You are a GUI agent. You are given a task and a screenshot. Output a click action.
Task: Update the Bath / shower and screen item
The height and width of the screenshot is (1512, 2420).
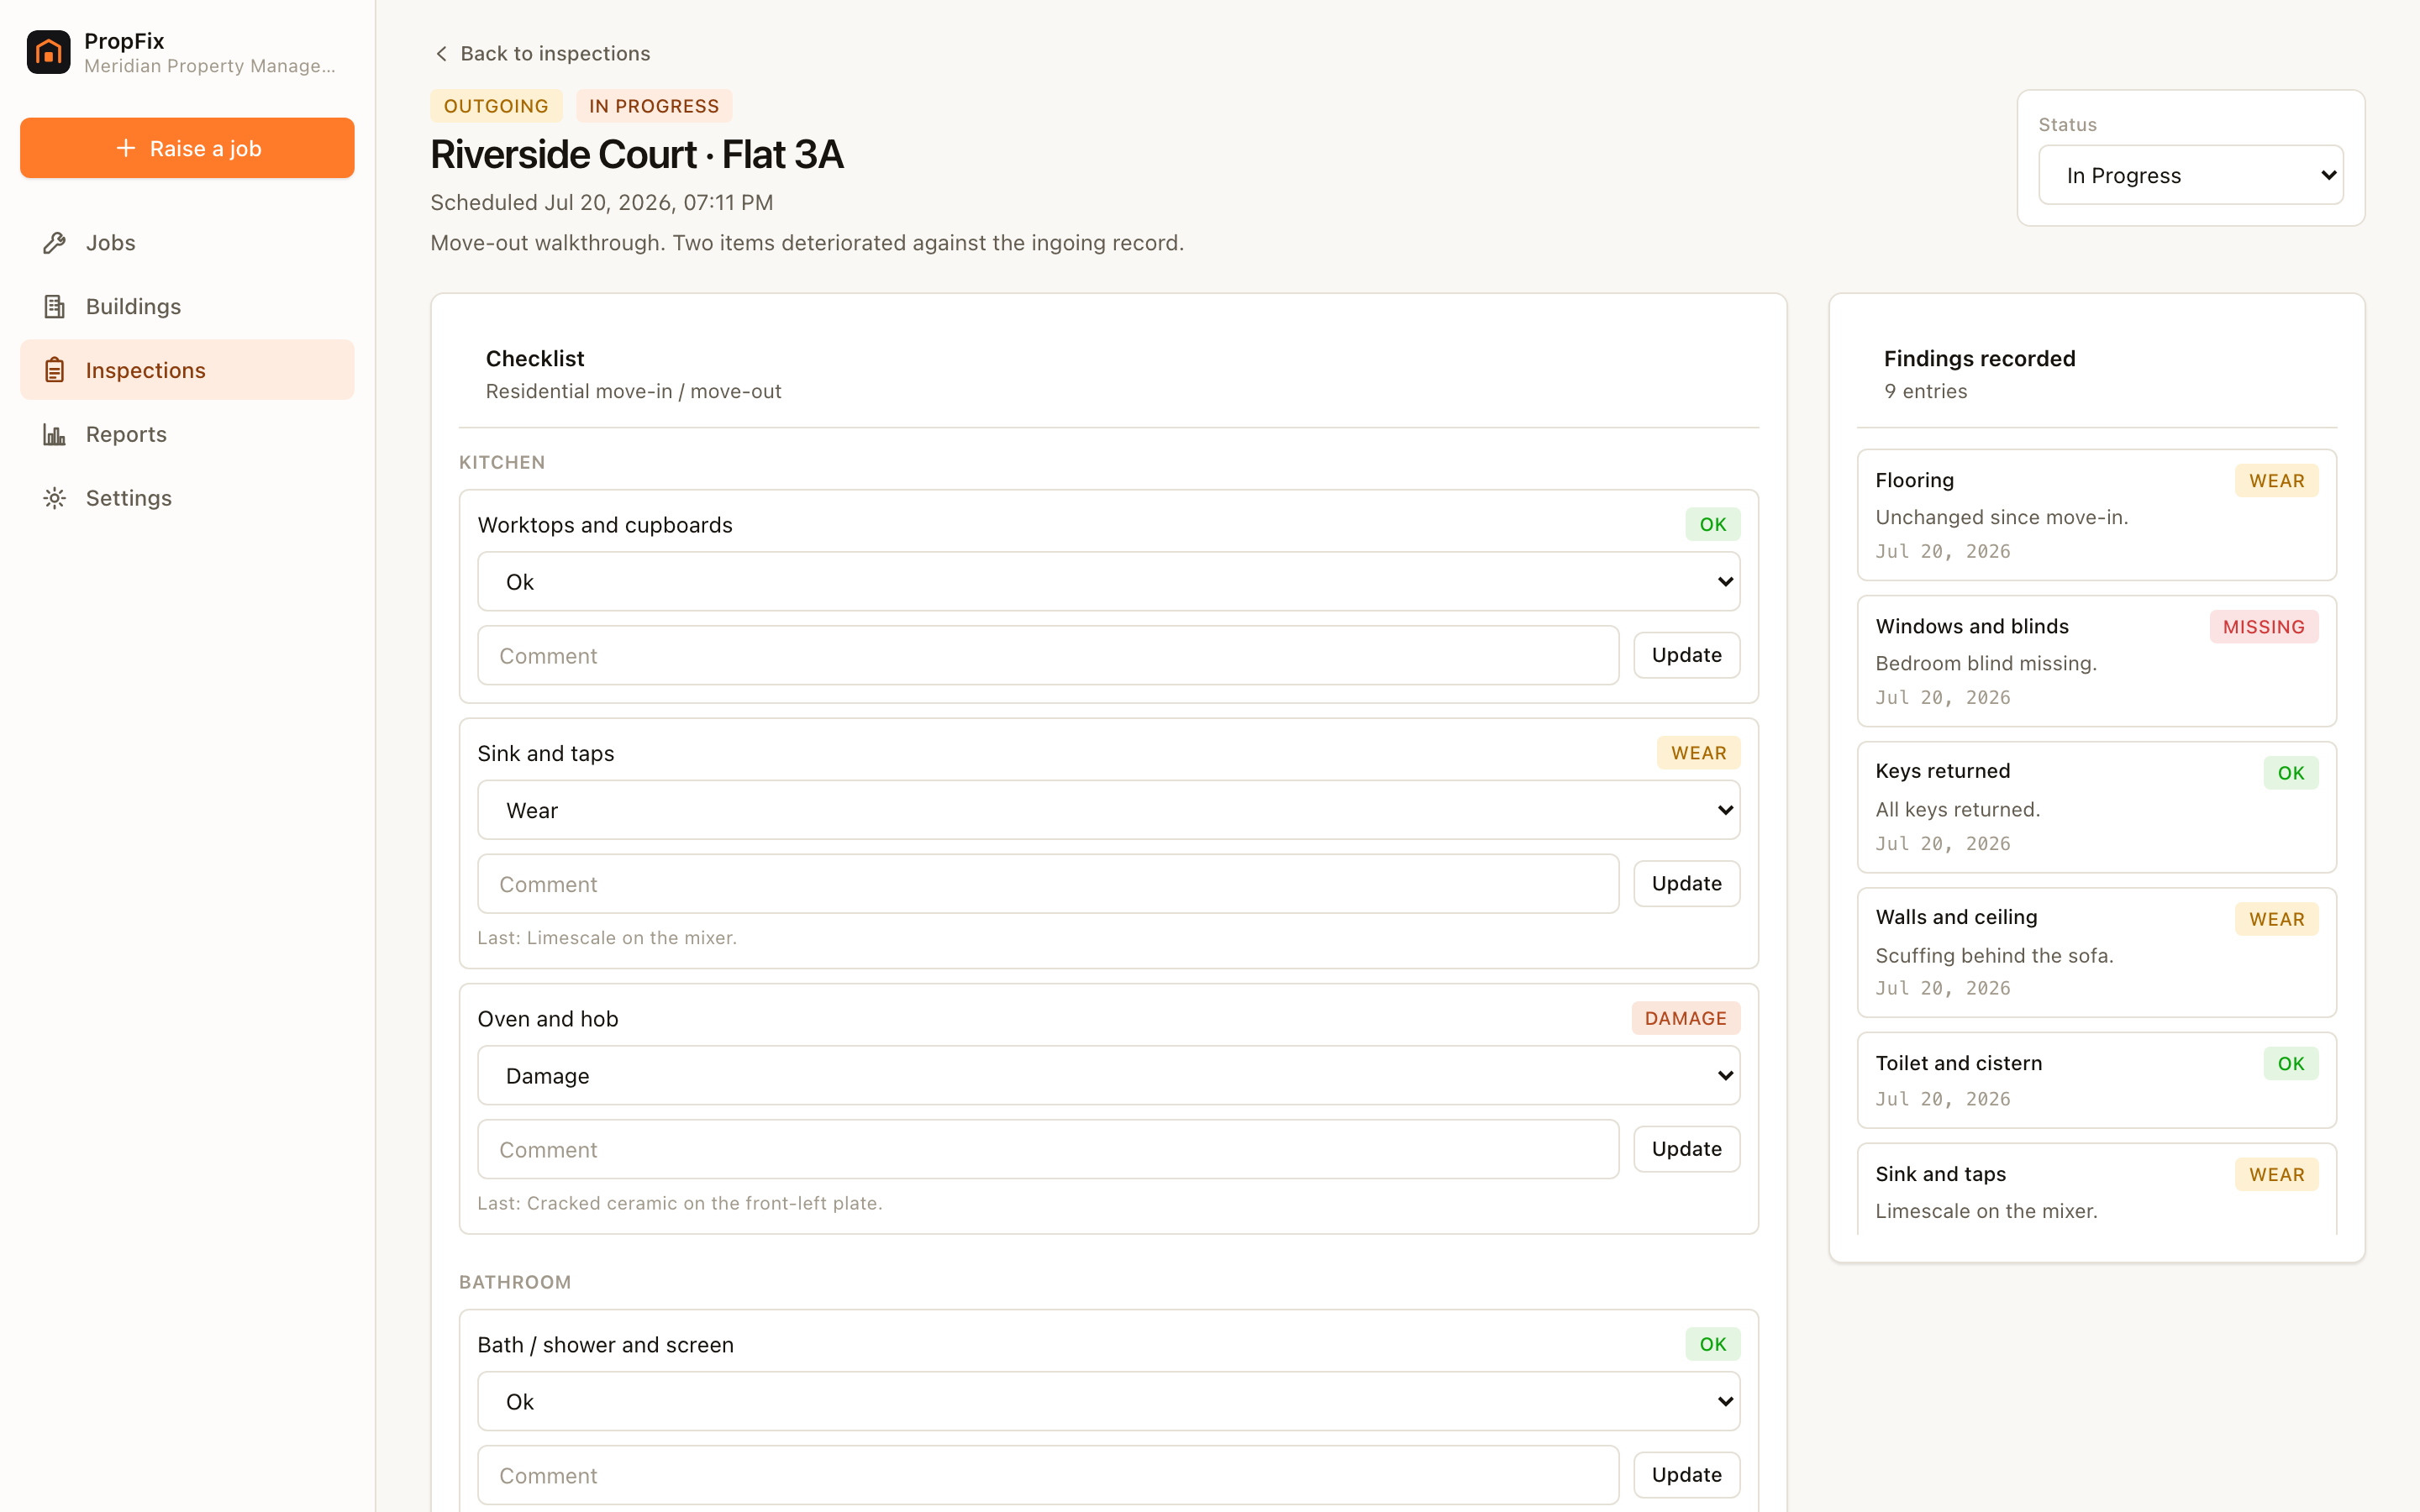pyautogui.click(x=1686, y=1476)
